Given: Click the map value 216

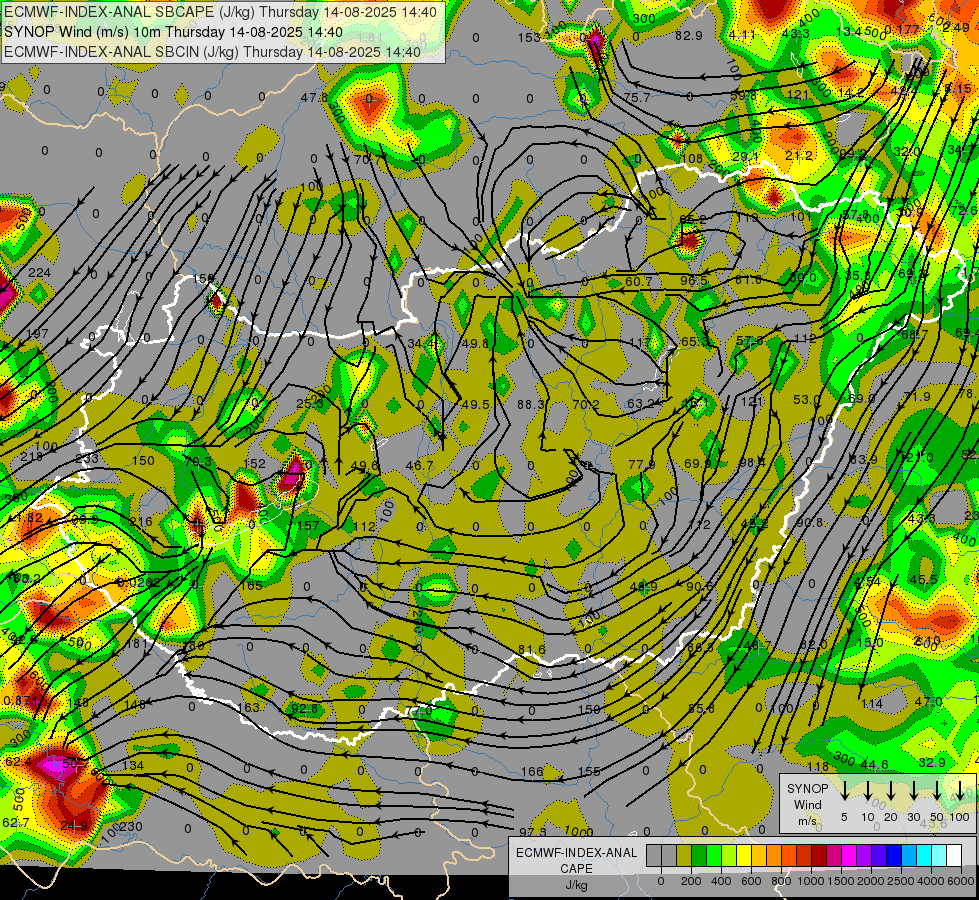Looking at the screenshot, I should tap(141, 522).
